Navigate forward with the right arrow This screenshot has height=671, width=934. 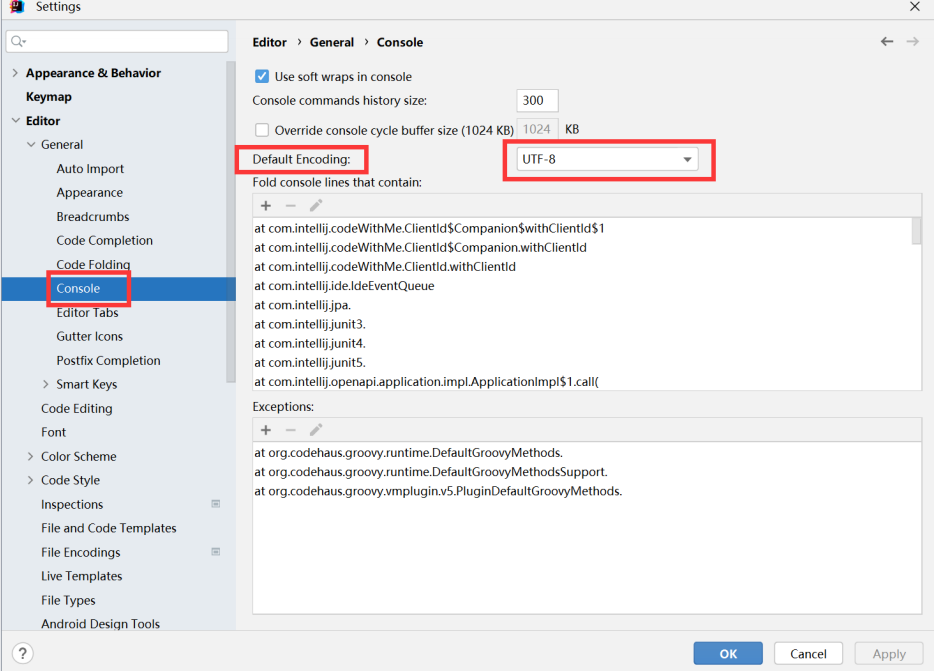click(913, 42)
